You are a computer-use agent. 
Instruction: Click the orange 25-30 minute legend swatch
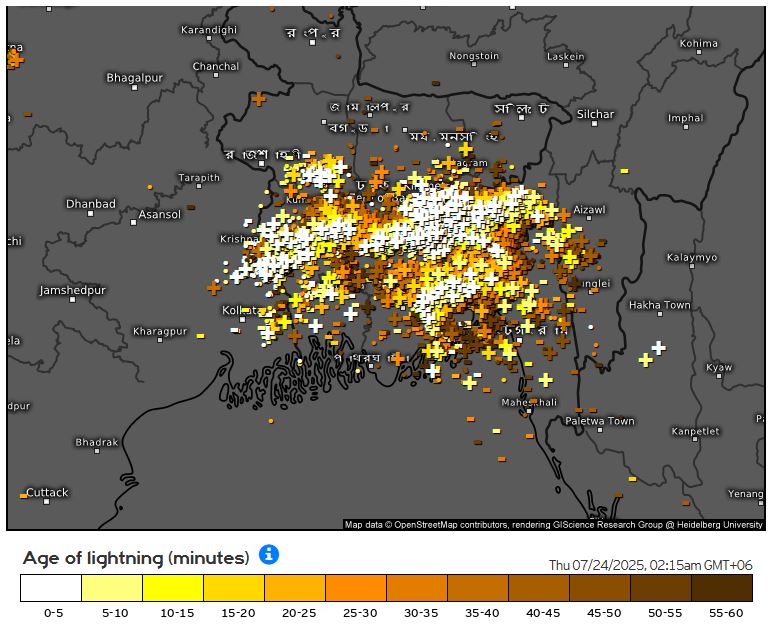point(355,587)
